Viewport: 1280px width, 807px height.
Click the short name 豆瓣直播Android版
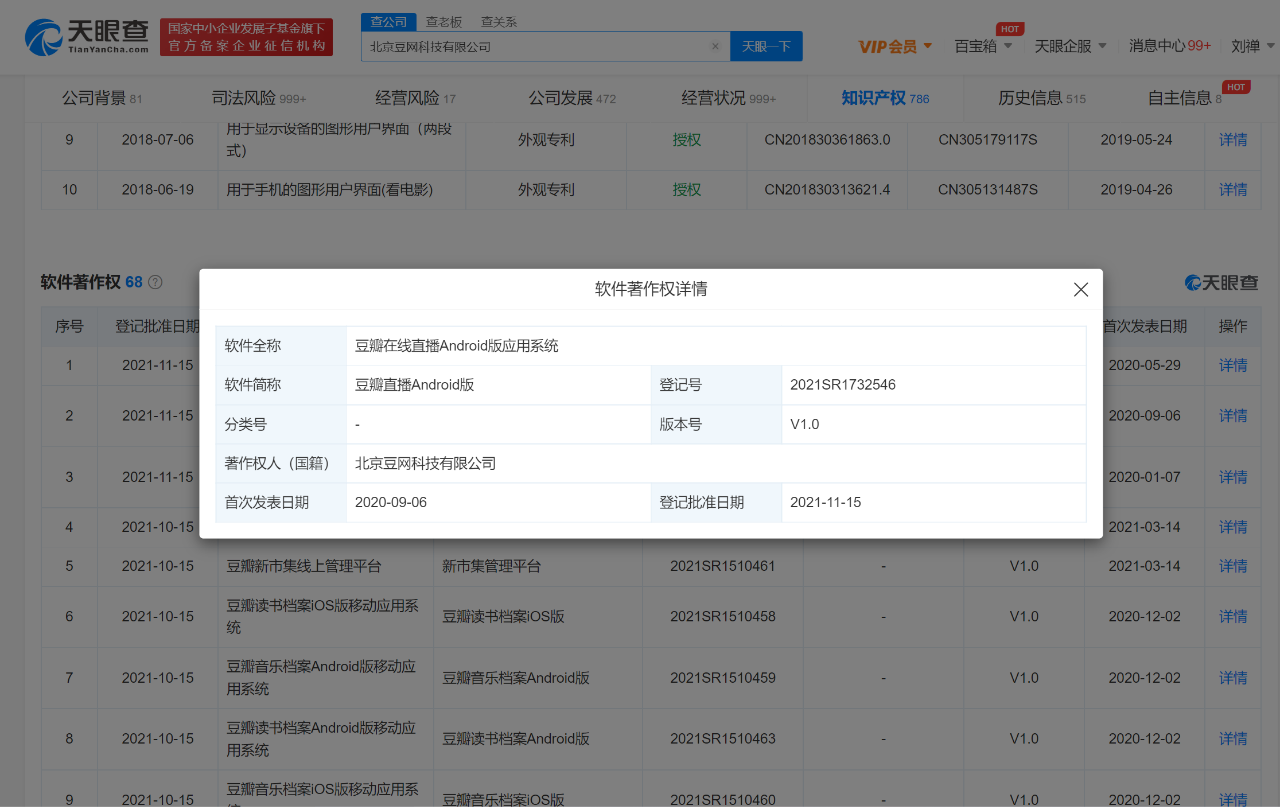414,385
